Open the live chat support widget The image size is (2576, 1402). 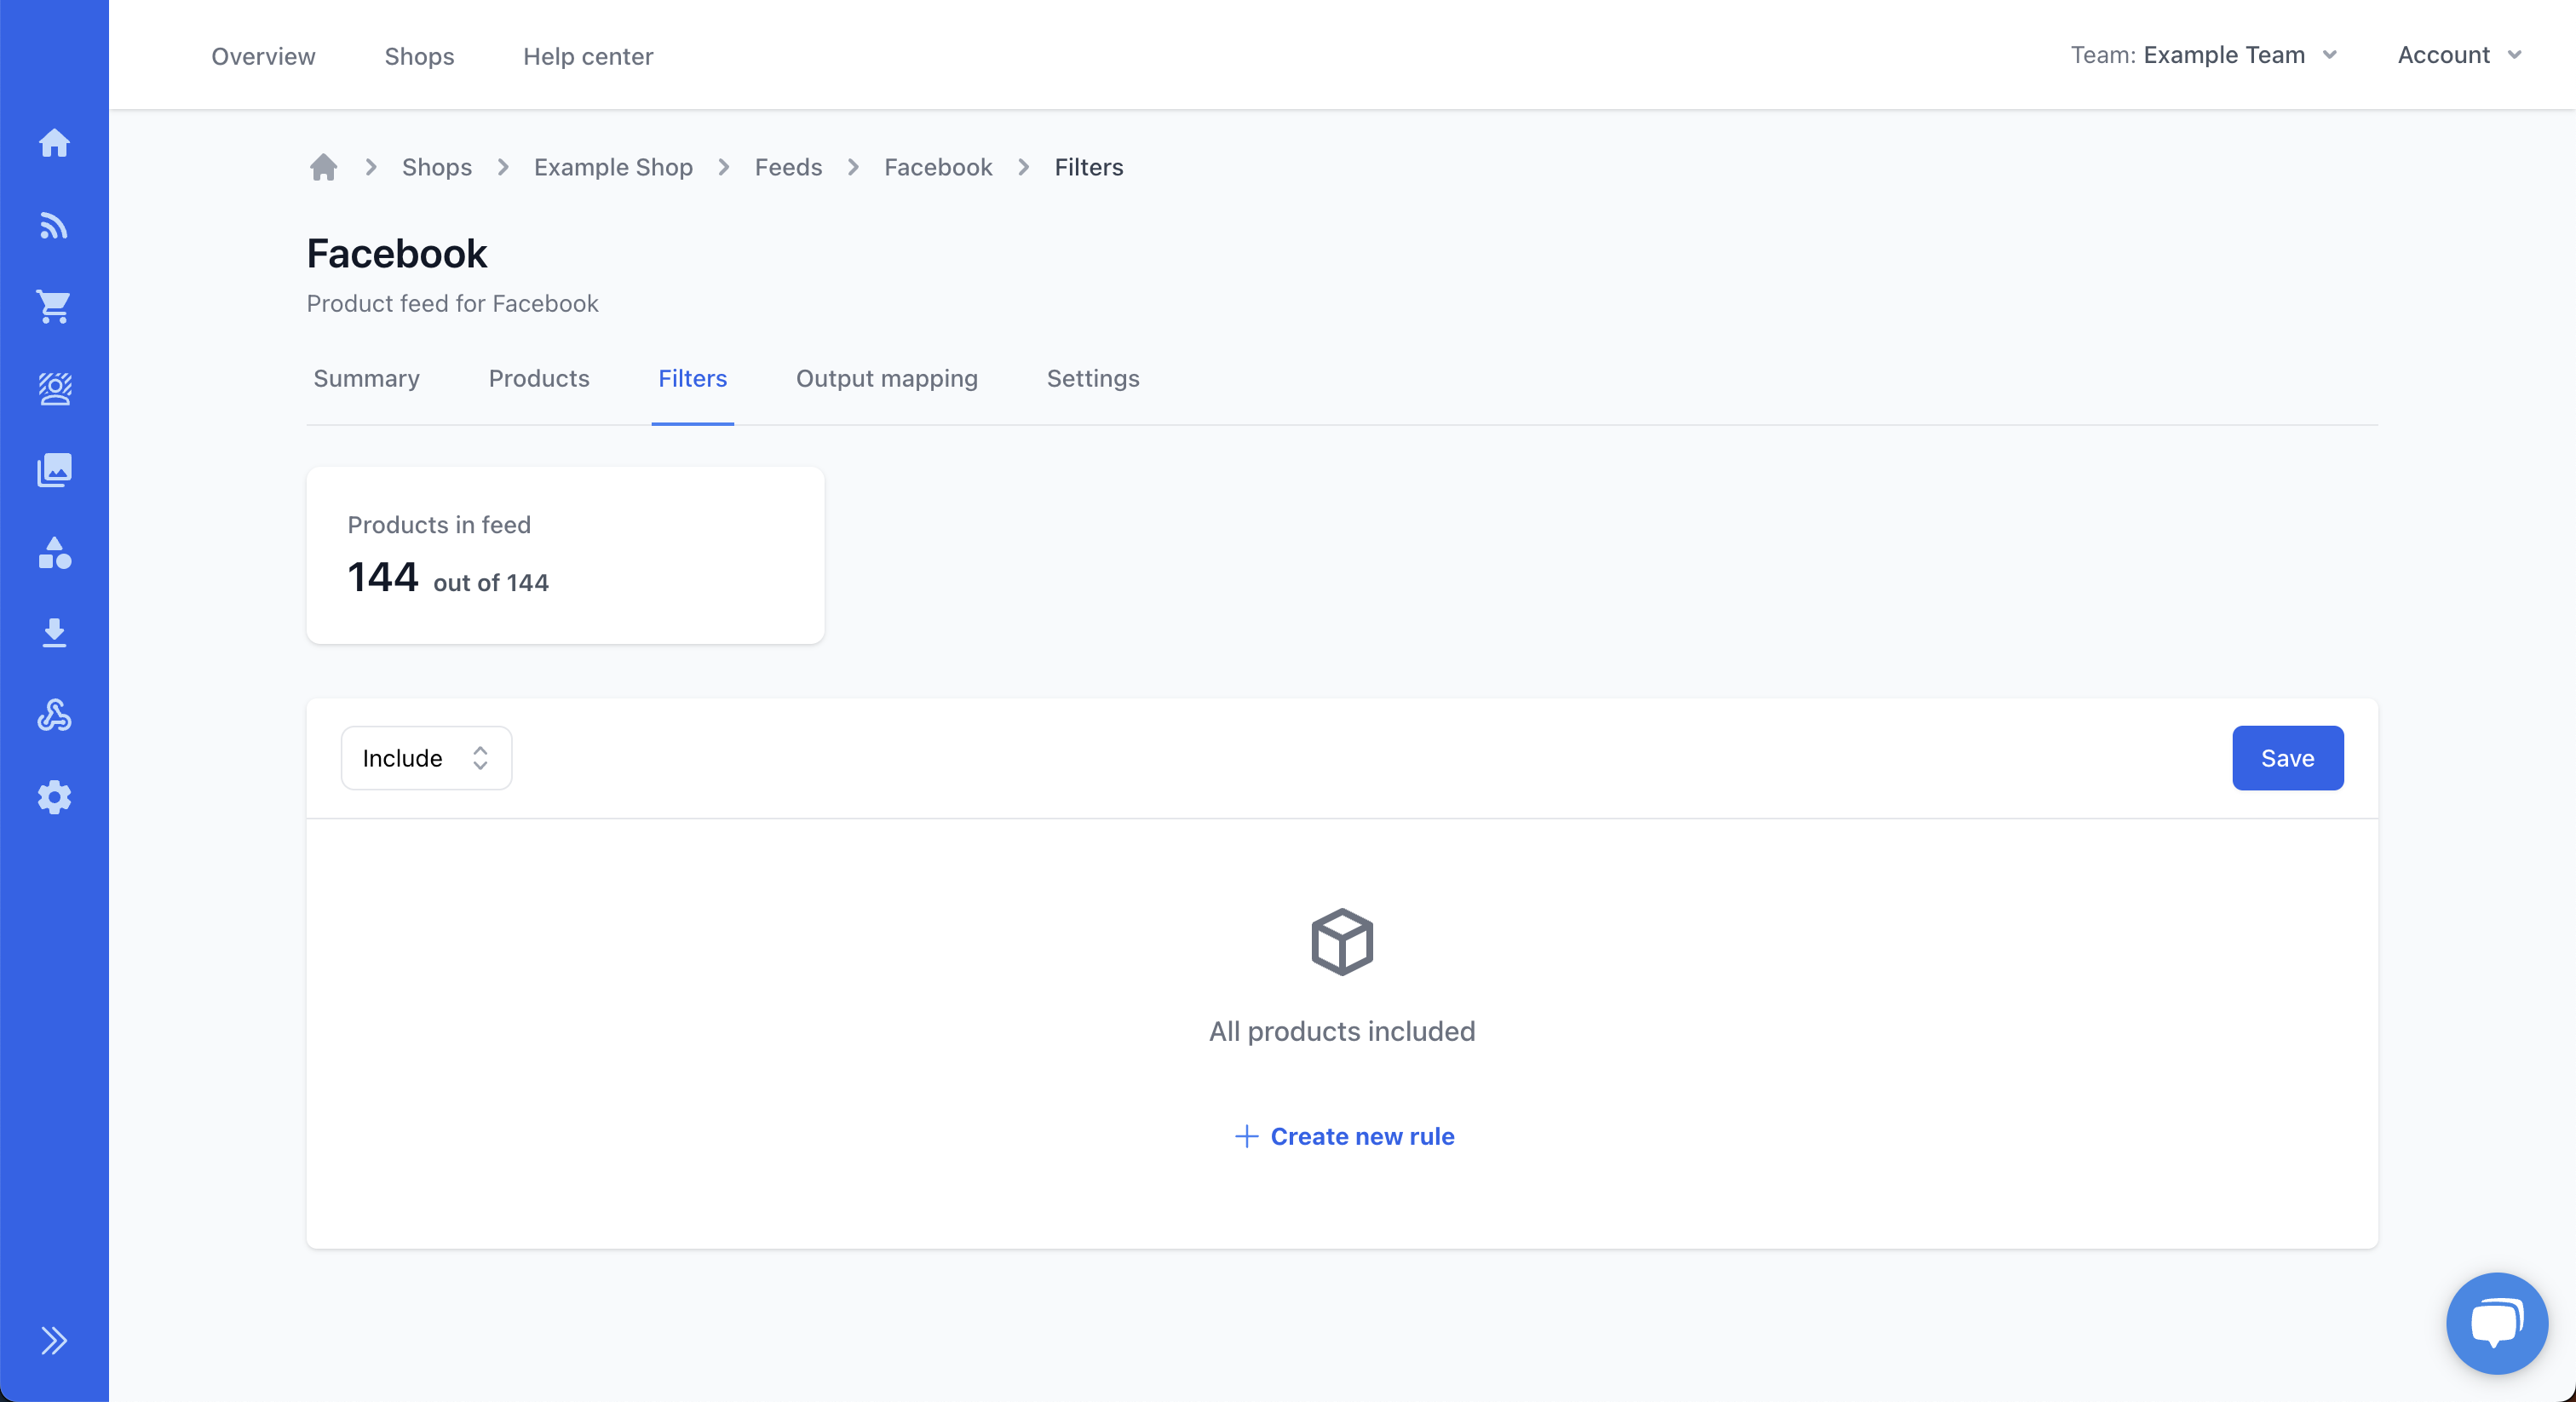(x=2497, y=1323)
